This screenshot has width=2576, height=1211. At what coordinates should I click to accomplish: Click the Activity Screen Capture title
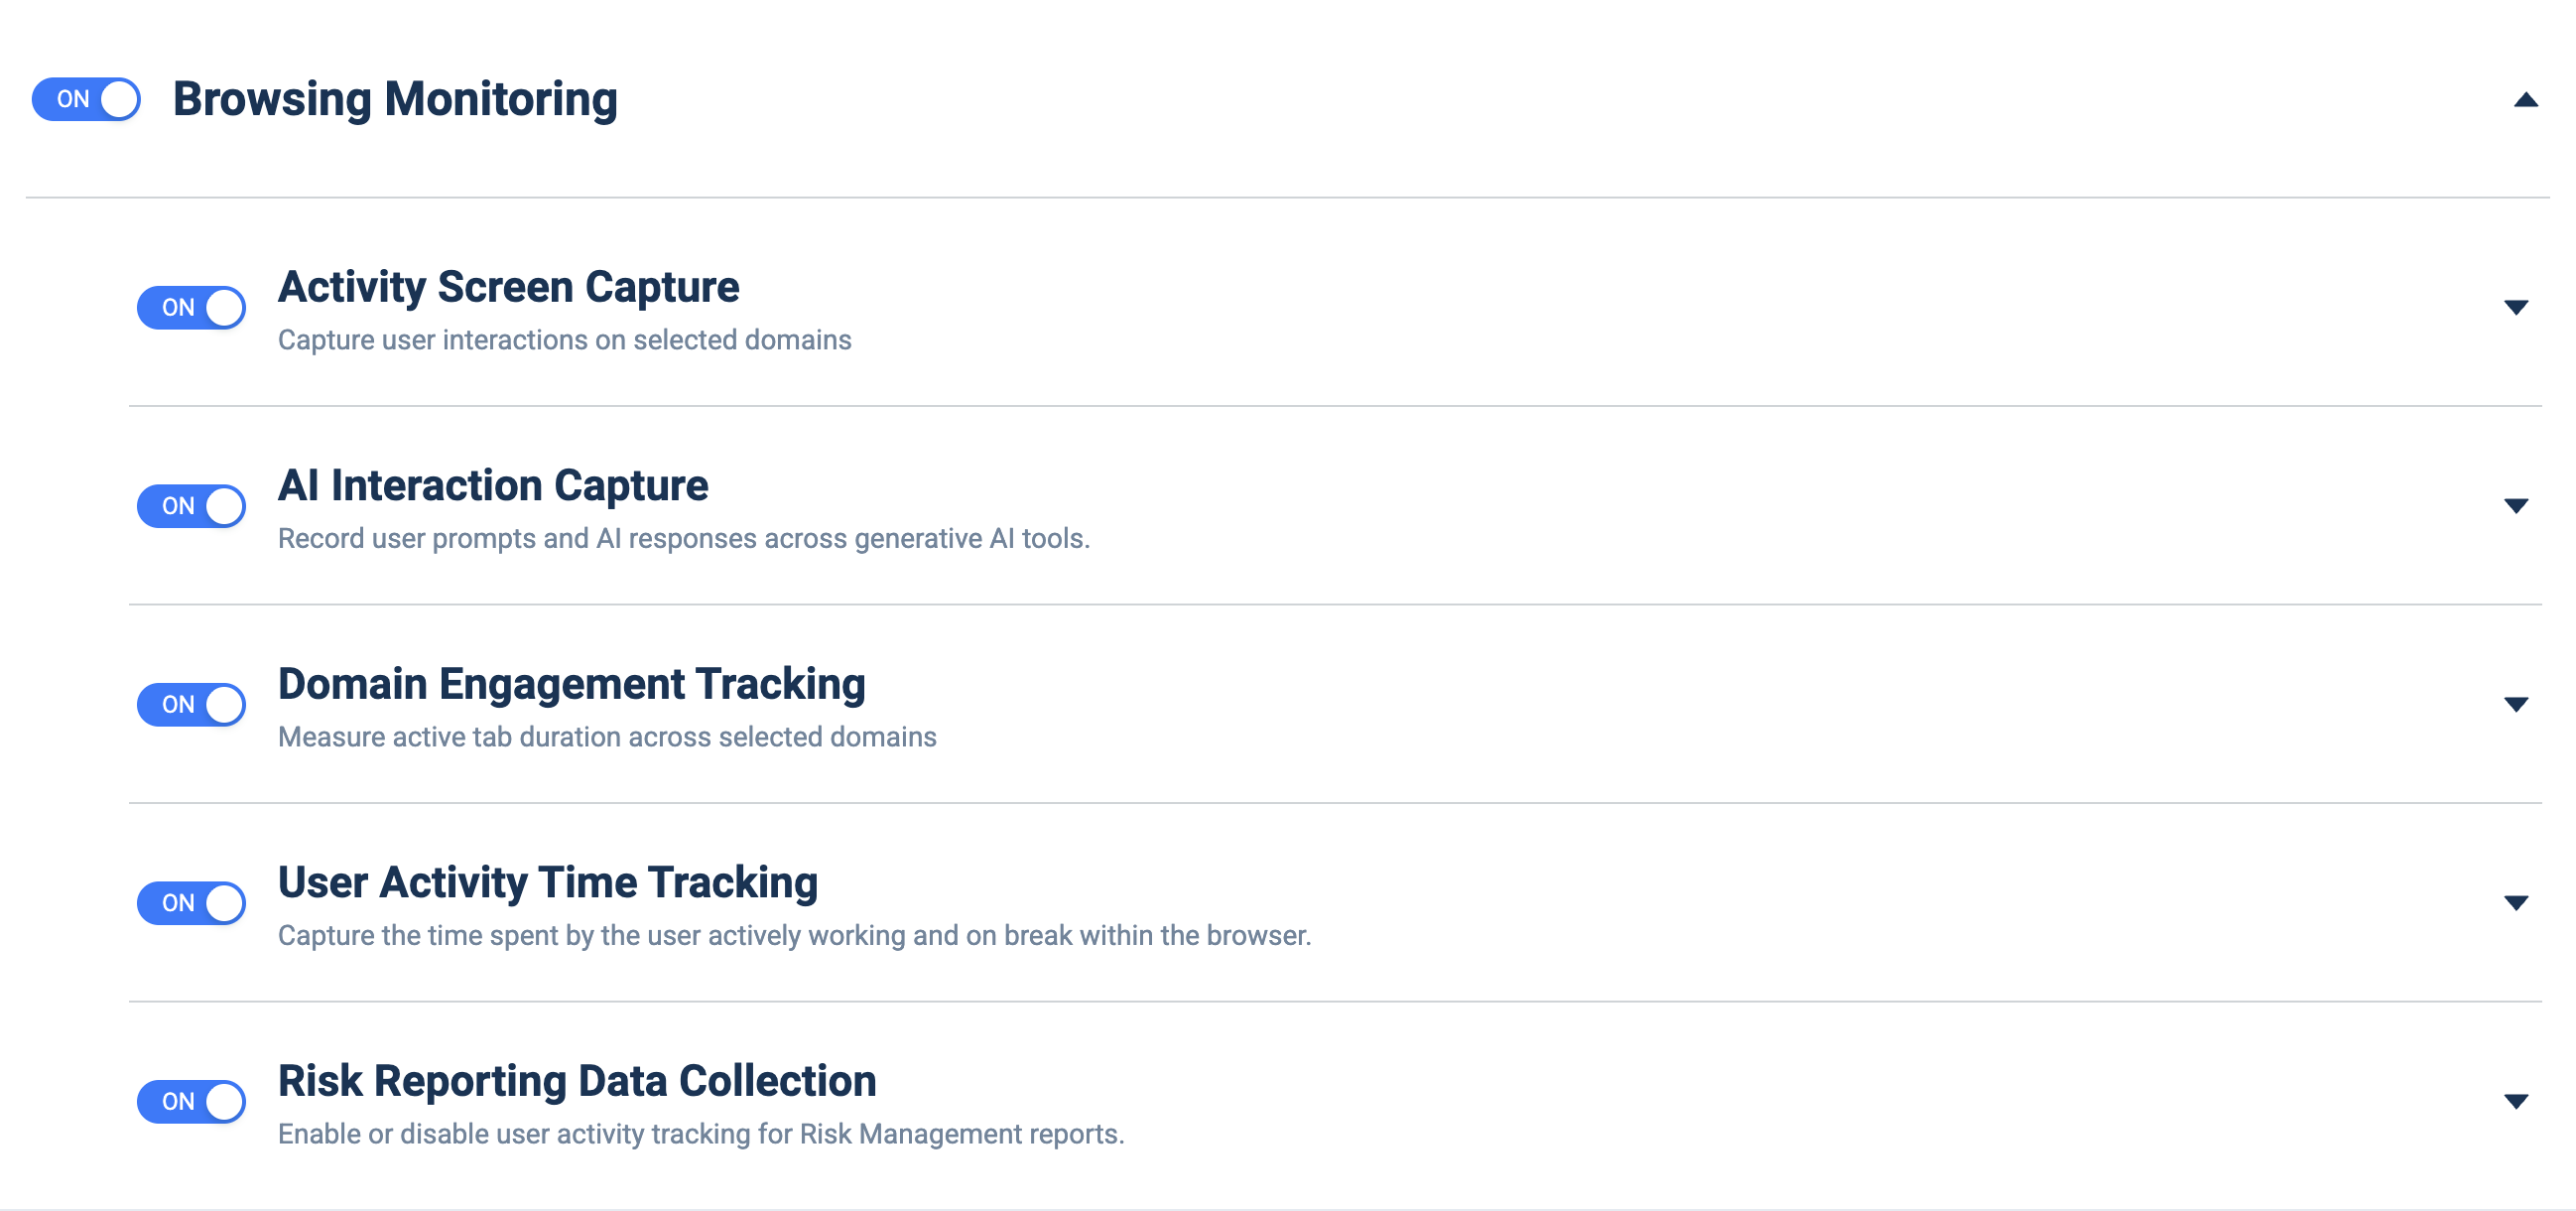point(508,287)
